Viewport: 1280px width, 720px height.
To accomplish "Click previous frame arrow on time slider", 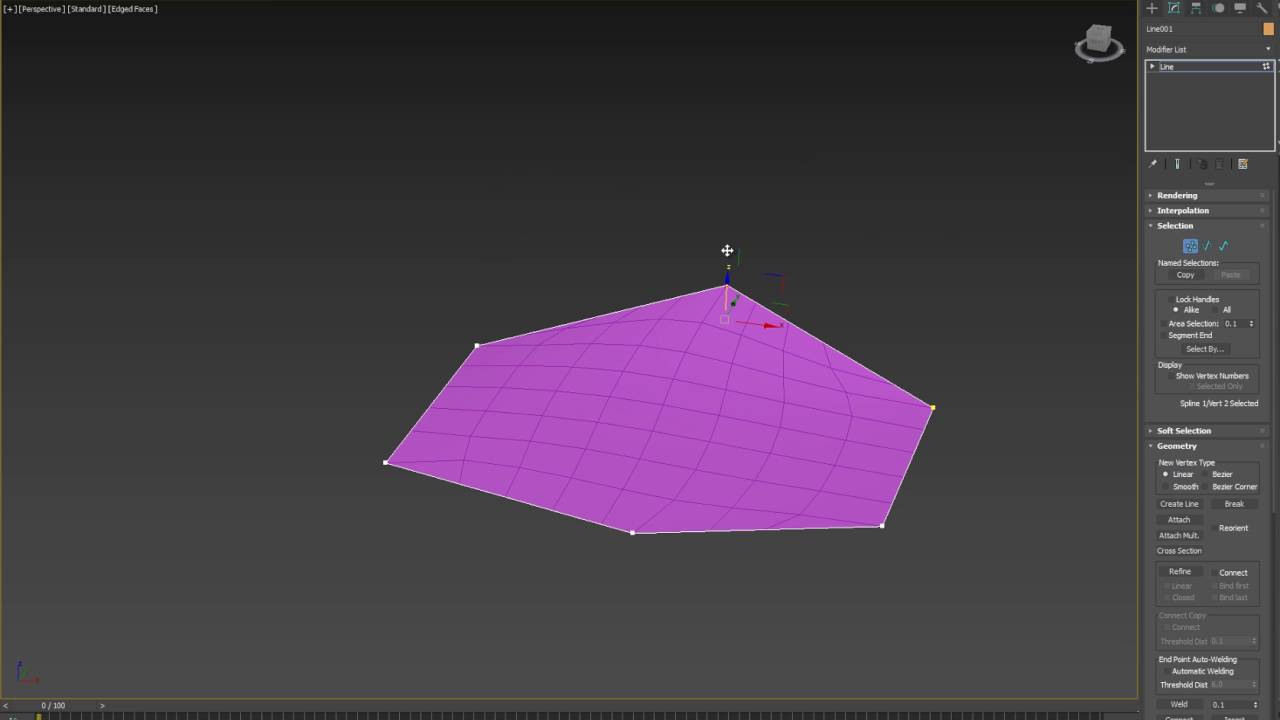I will 5,706.
